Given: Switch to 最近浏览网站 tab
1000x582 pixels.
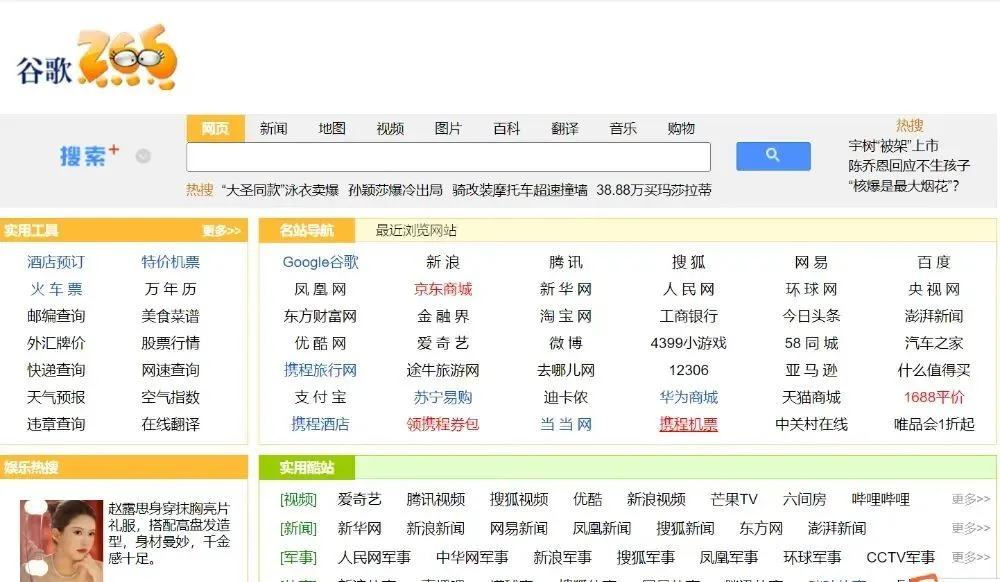Looking at the screenshot, I should (x=416, y=231).
